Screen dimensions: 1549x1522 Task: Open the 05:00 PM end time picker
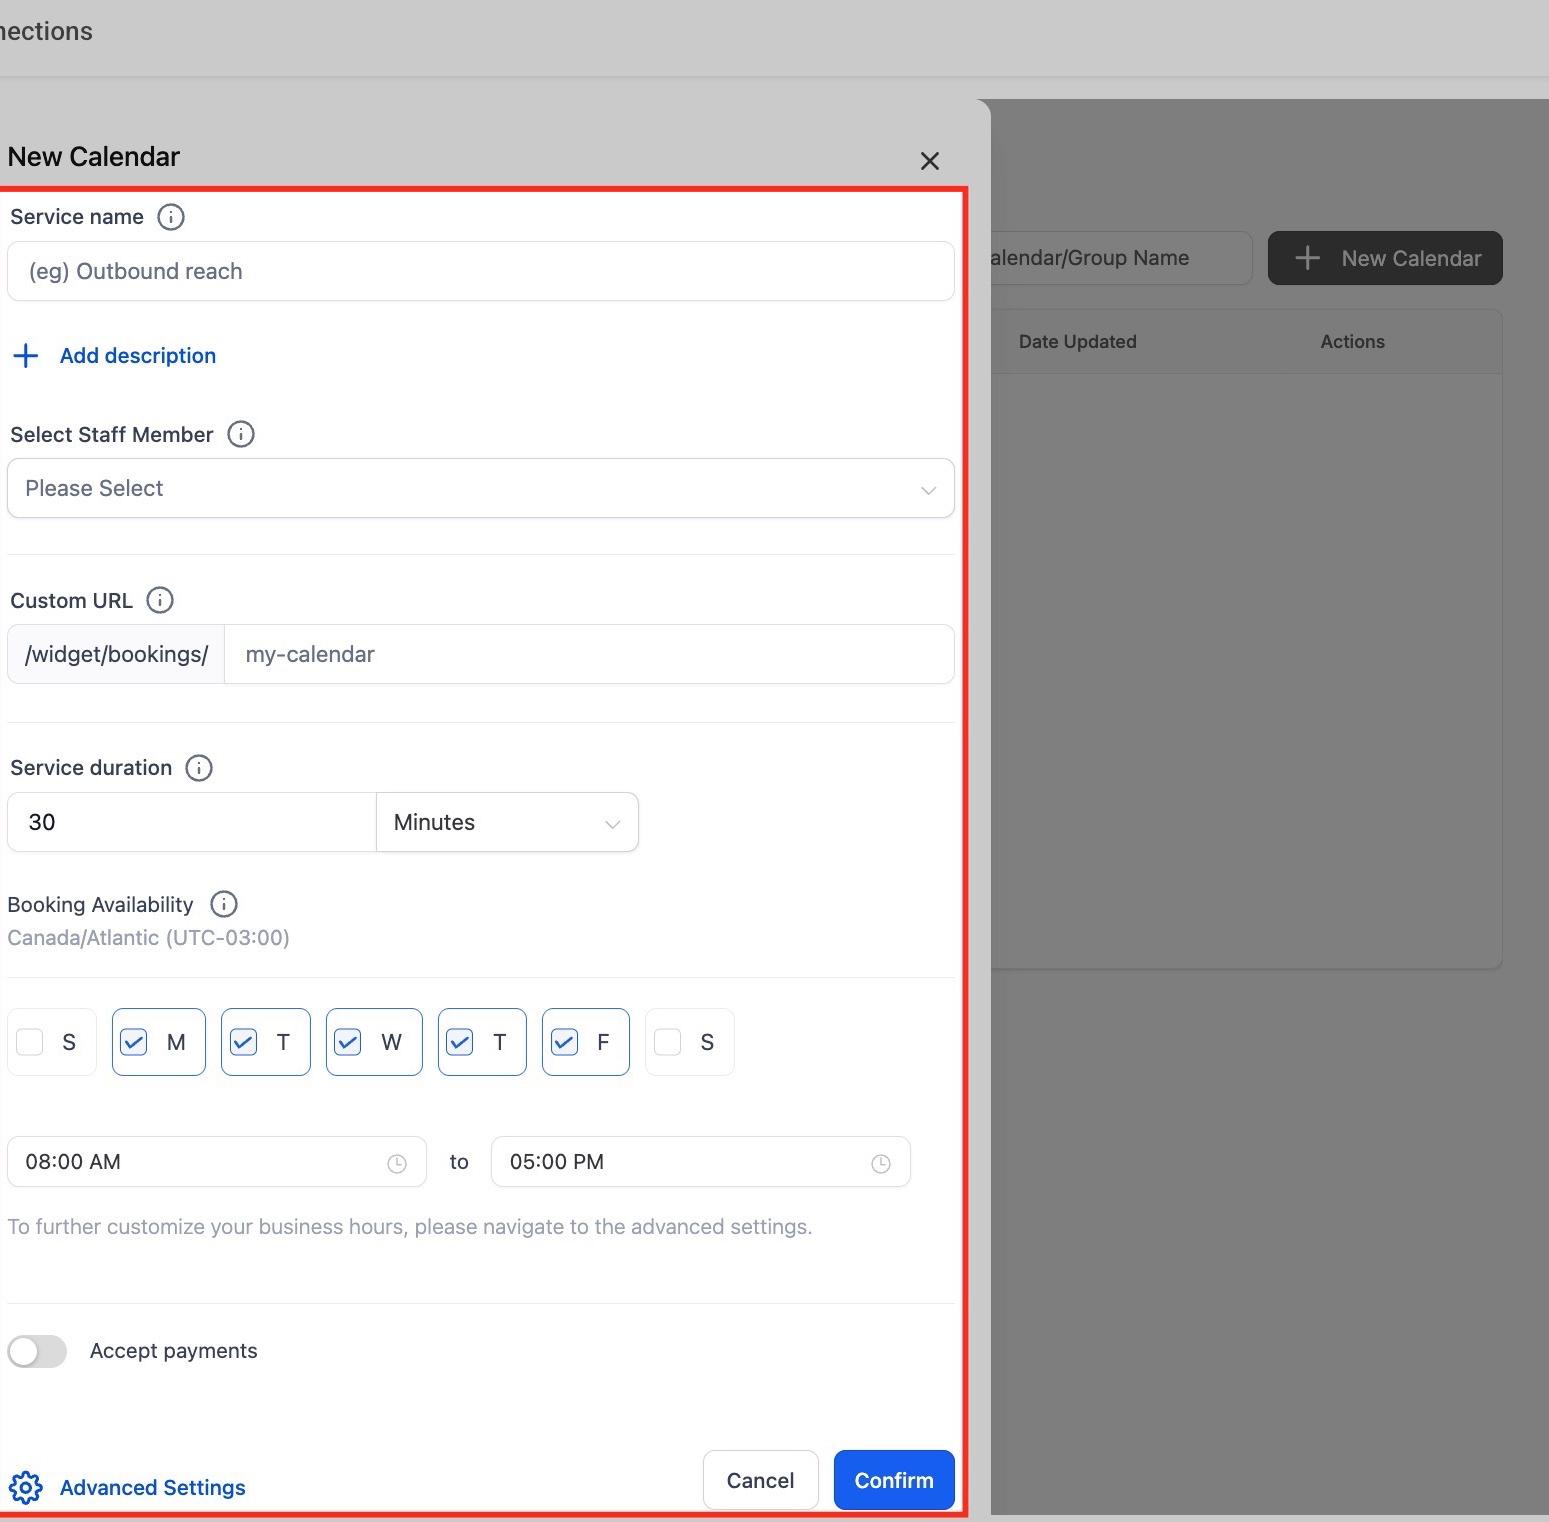[701, 1162]
